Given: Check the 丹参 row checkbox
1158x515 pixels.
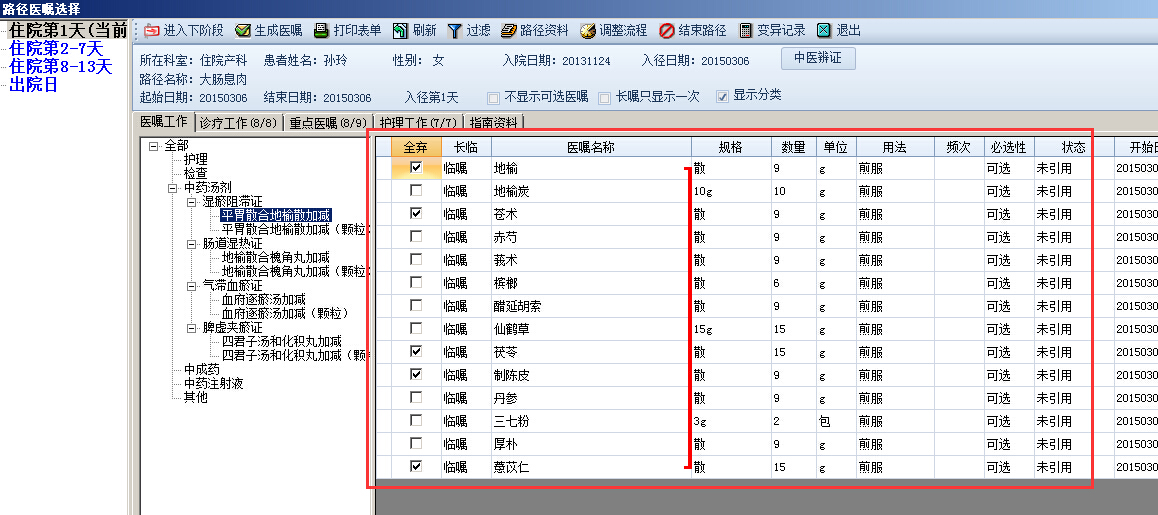Looking at the screenshot, I should (417, 397).
